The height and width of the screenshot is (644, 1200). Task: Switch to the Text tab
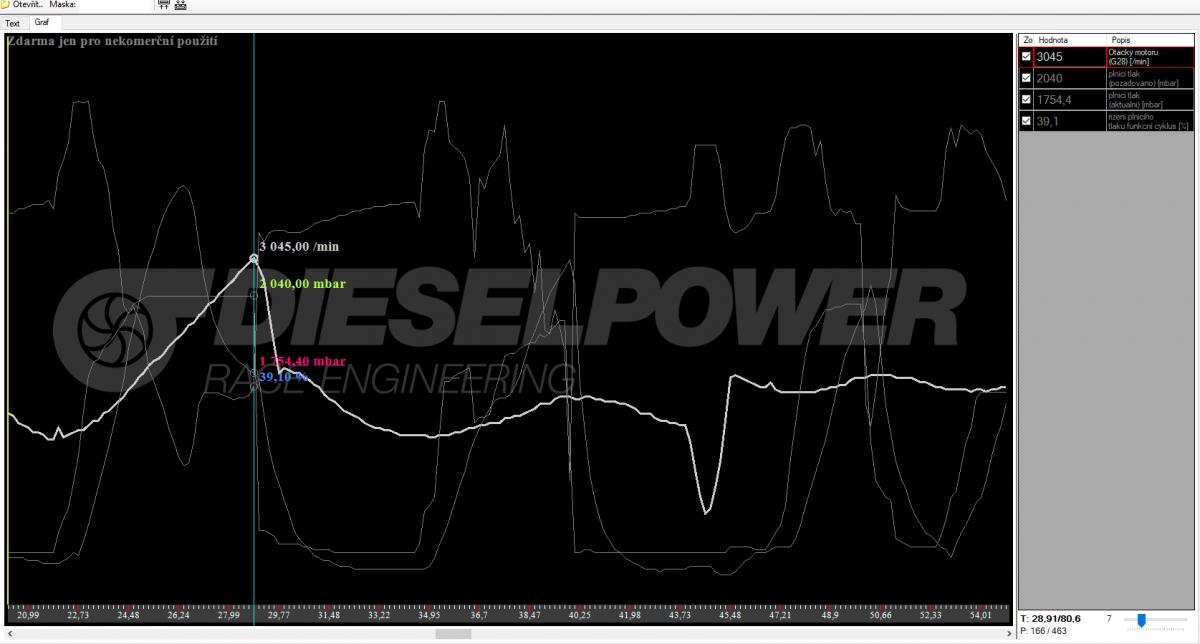click(x=12, y=23)
